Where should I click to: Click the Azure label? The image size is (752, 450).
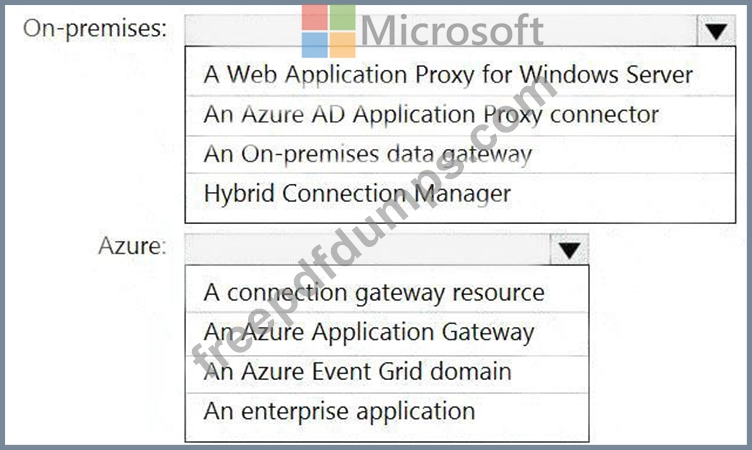132,246
